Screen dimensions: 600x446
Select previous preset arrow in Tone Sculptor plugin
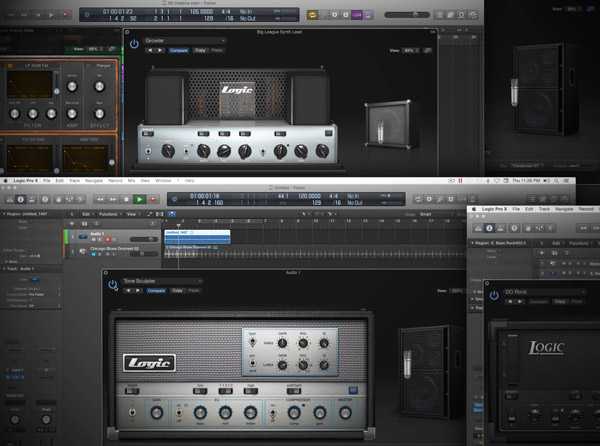coord(128,291)
